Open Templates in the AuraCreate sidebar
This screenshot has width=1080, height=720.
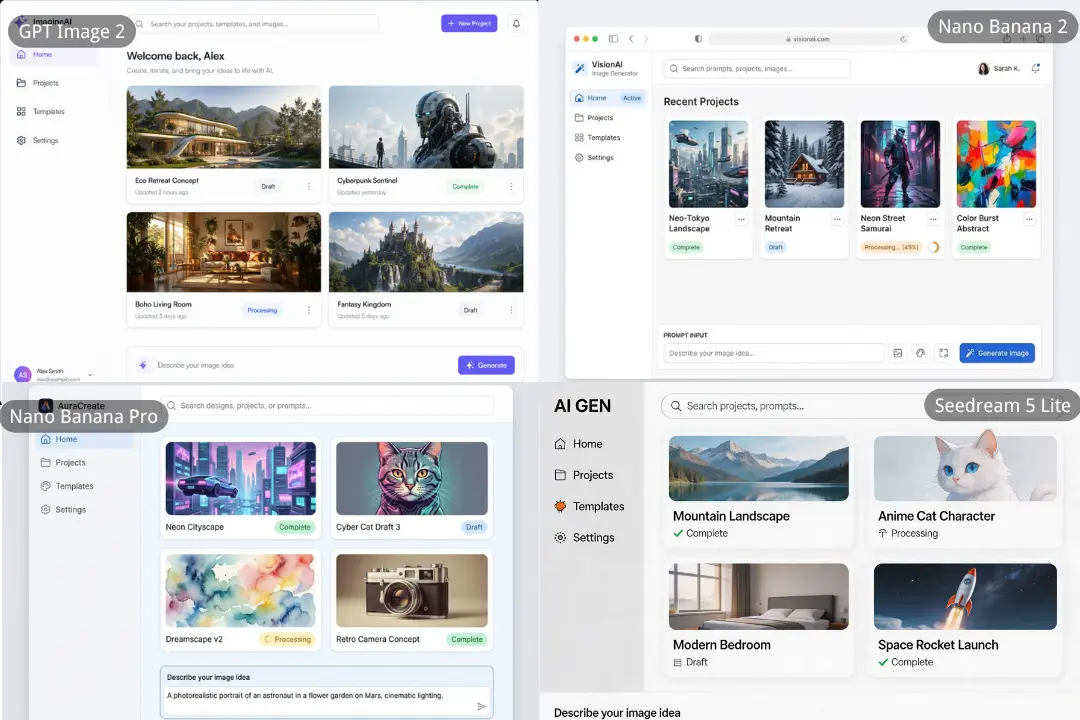(x=67, y=486)
